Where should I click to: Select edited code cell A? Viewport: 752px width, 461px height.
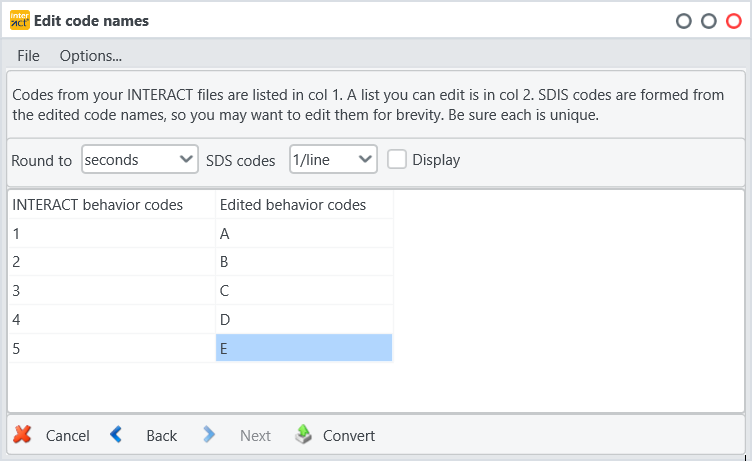click(304, 234)
